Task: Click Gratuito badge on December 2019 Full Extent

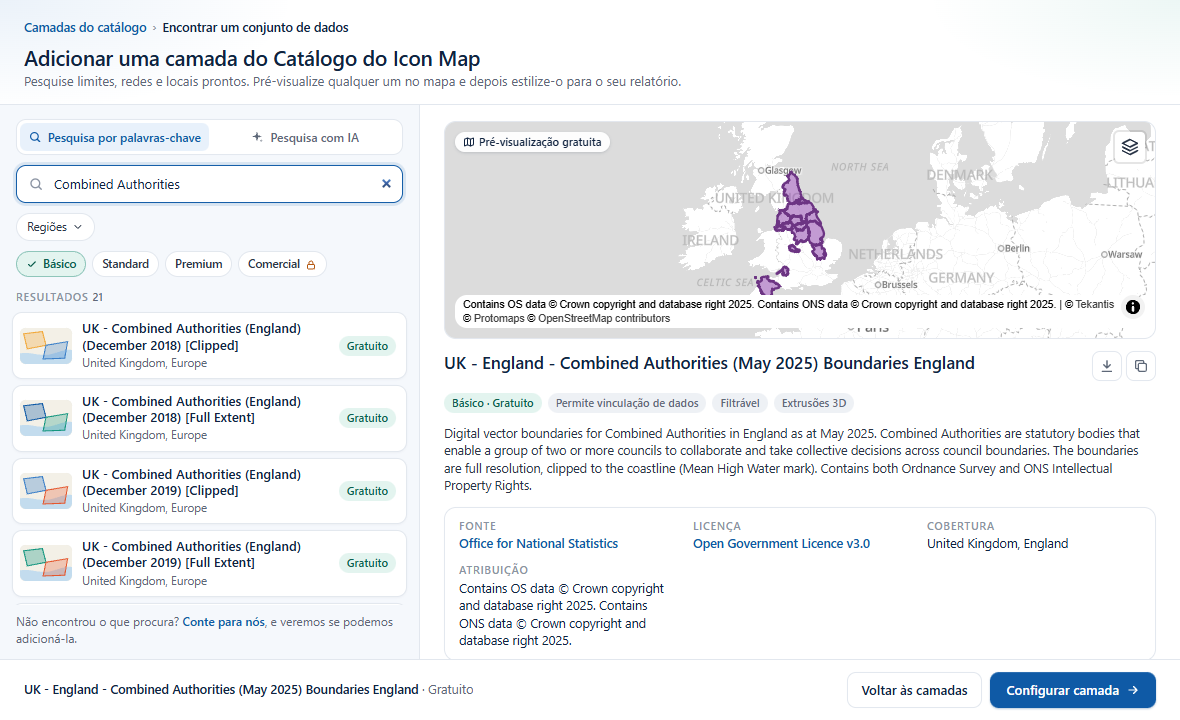Action: pos(367,563)
